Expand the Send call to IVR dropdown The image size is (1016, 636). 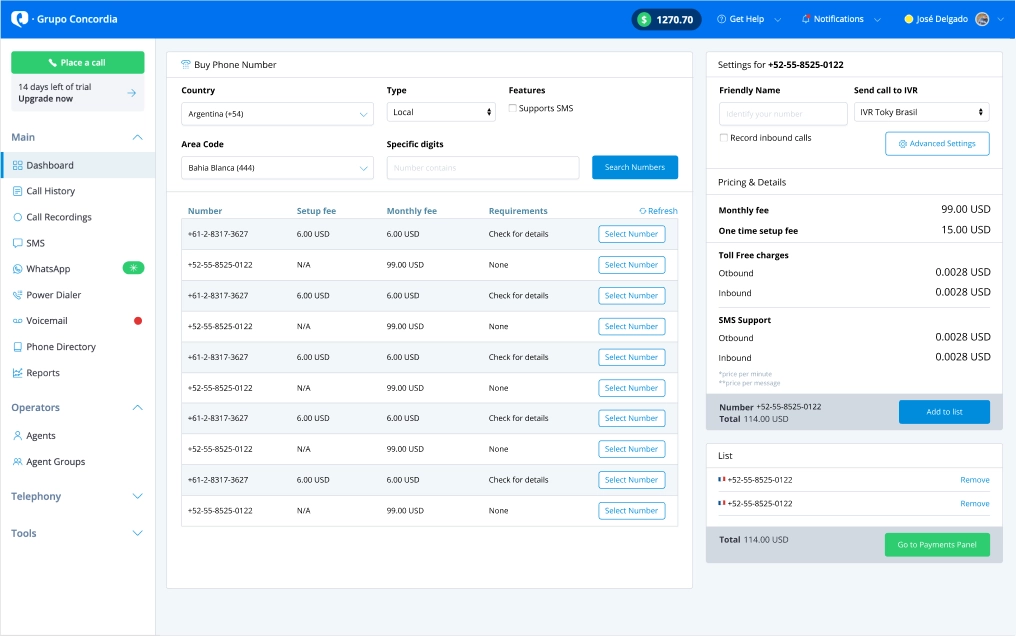921,113
